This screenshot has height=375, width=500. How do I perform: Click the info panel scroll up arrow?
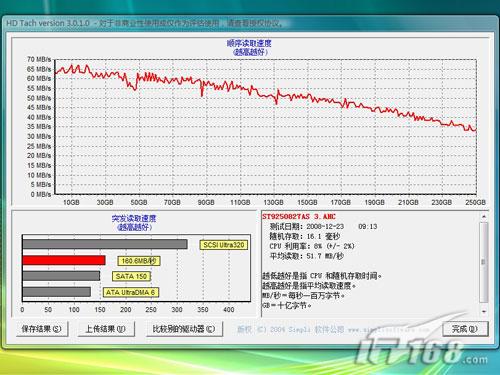[x=484, y=217]
